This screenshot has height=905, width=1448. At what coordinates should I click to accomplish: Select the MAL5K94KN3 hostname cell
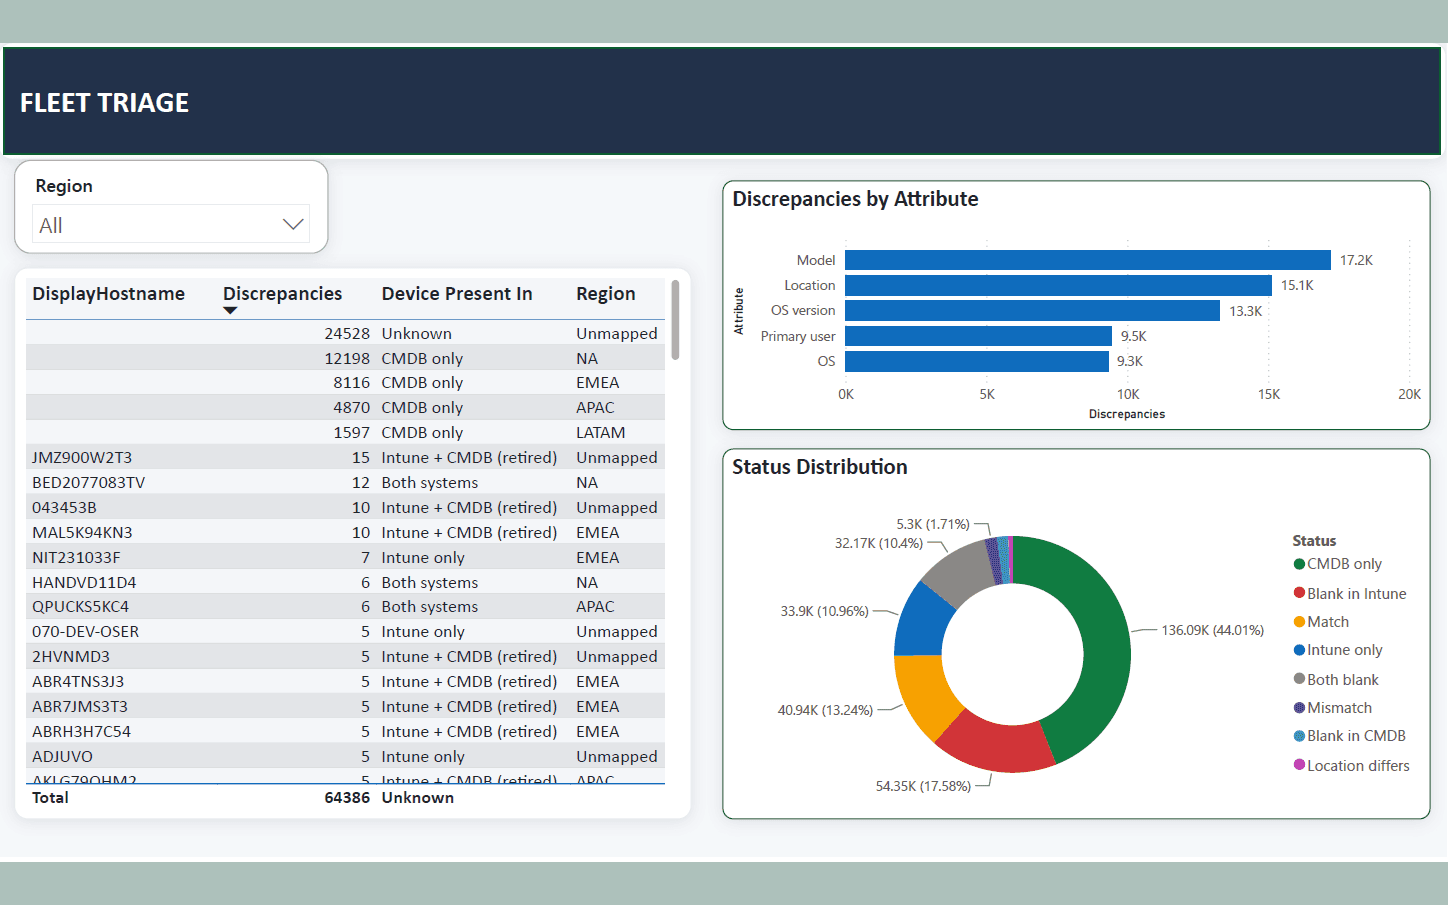click(x=82, y=533)
